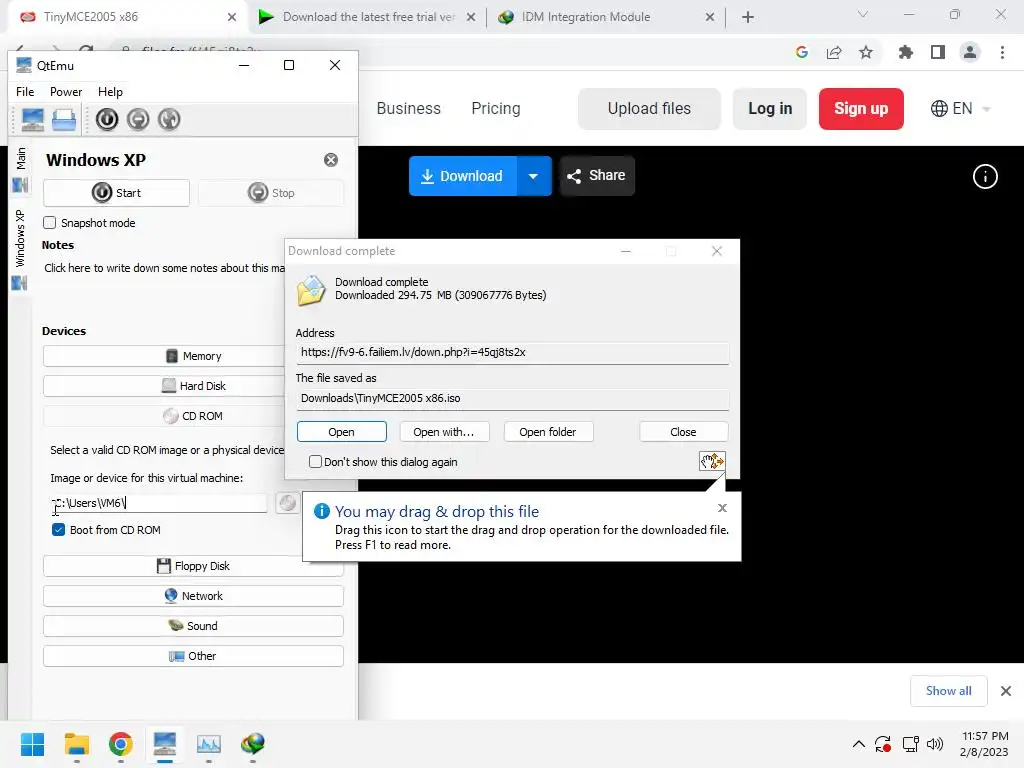The height and width of the screenshot is (768, 1024).
Task: Expand the Network section
Action: point(193,596)
